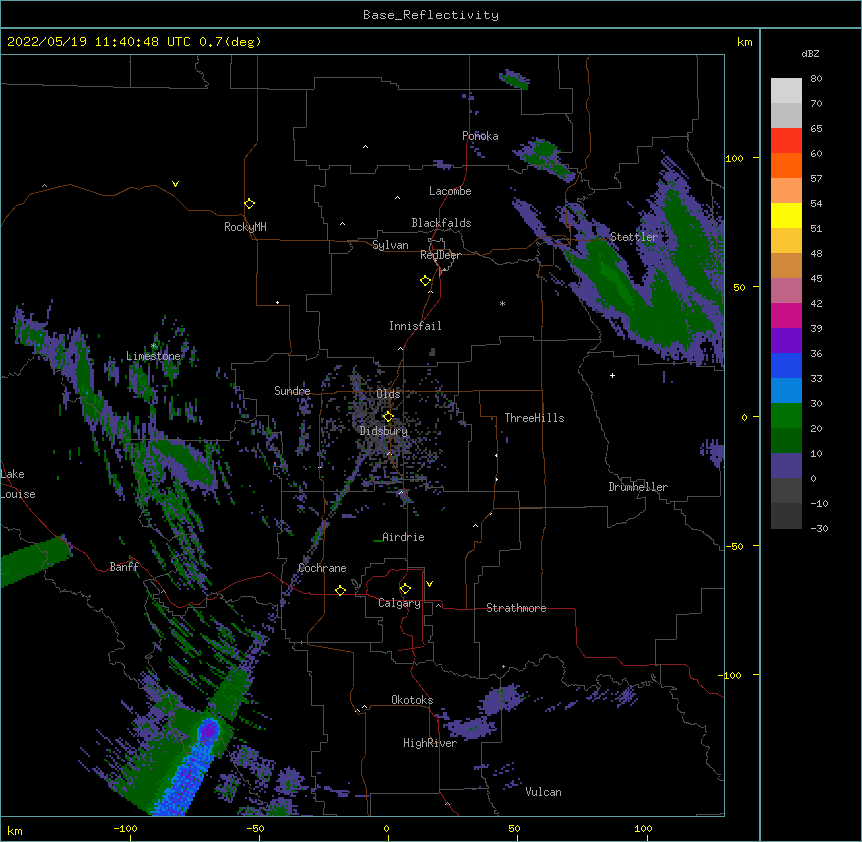Select the magenta swatch in dBZ legend
This screenshot has height=842, width=862.
pyautogui.click(x=786, y=315)
